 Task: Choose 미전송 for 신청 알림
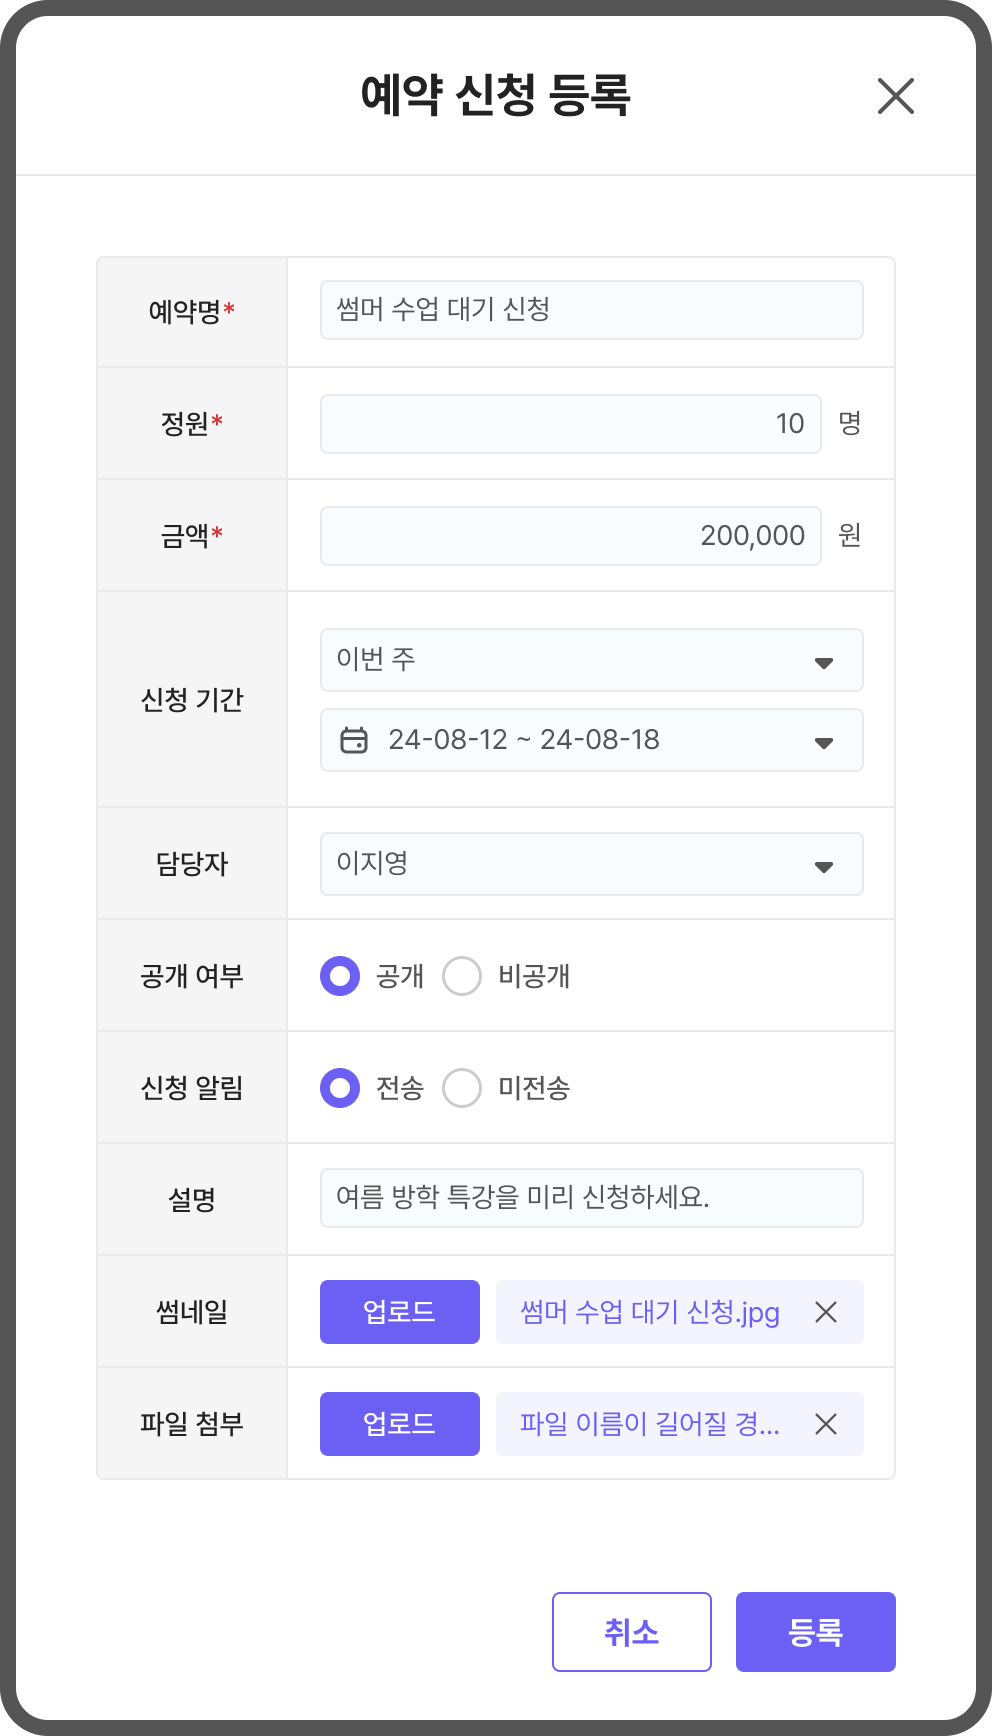pyautogui.click(x=462, y=1088)
